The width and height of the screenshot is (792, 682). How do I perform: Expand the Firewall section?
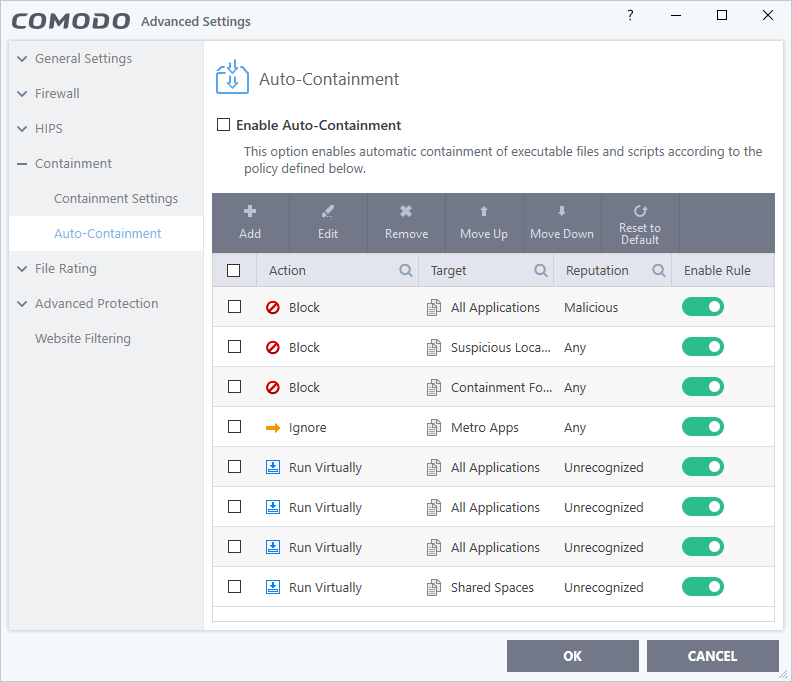pyautogui.click(x=22, y=94)
